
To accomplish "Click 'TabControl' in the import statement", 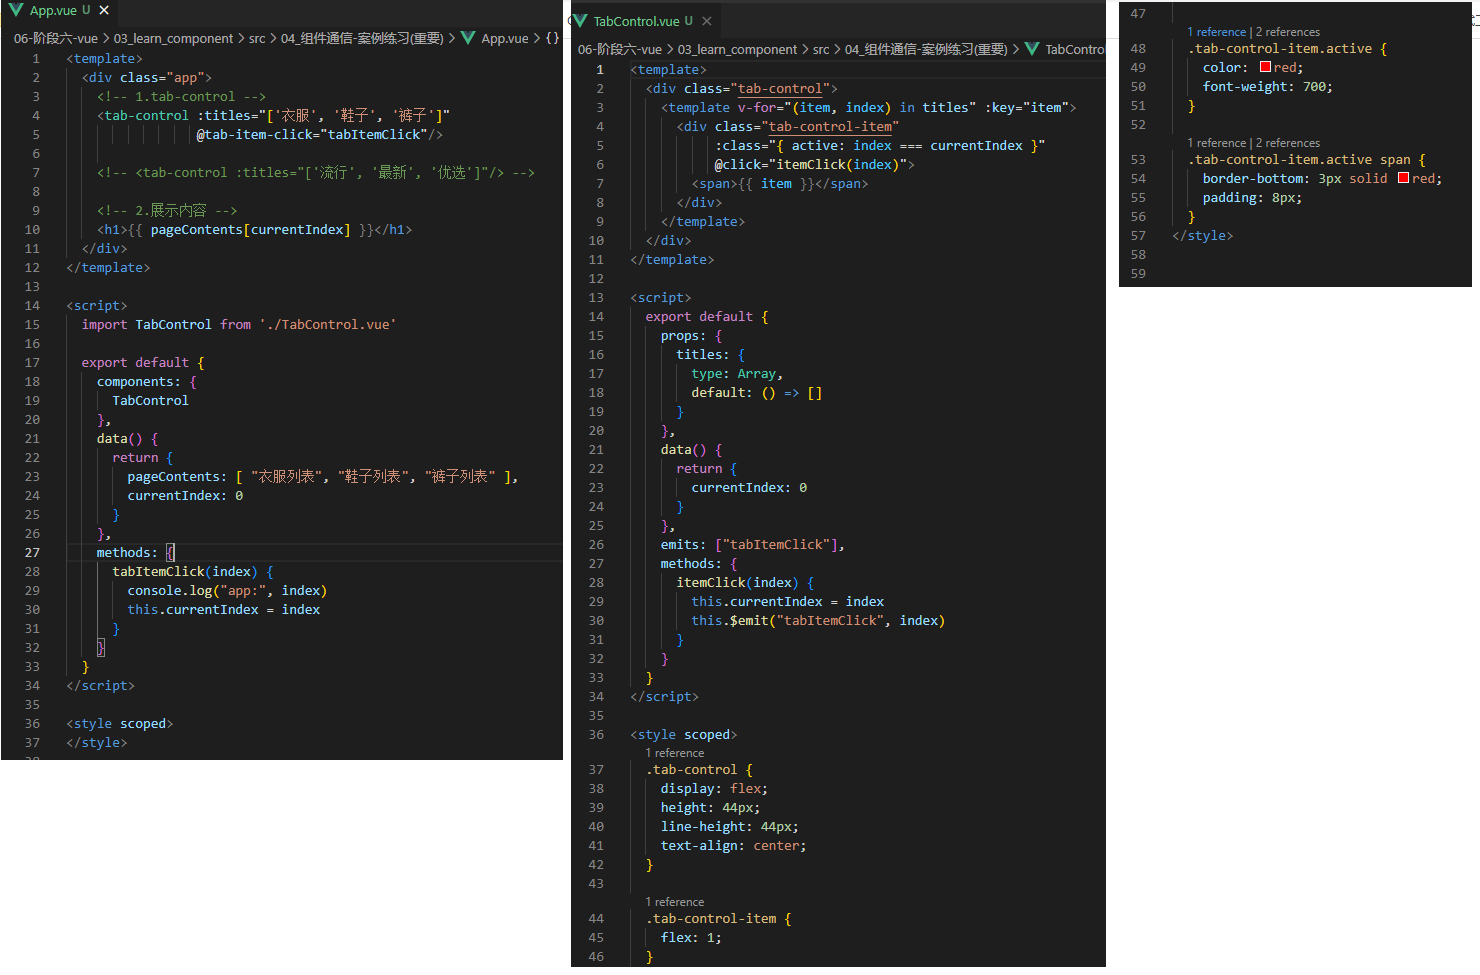I will click(173, 324).
